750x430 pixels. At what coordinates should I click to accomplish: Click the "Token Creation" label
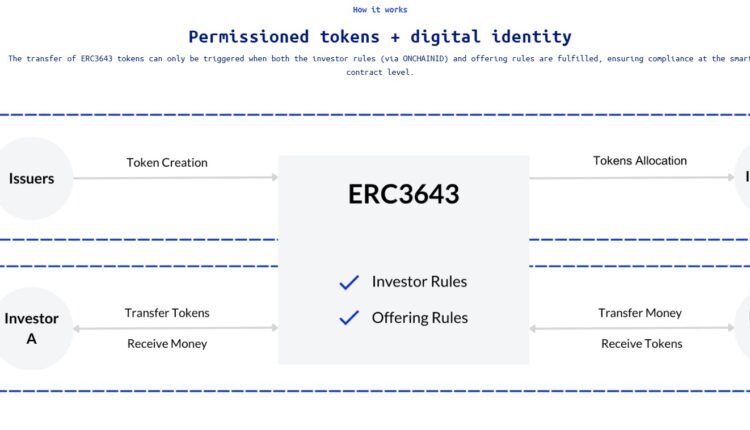pyautogui.click(x=167, y=162)
